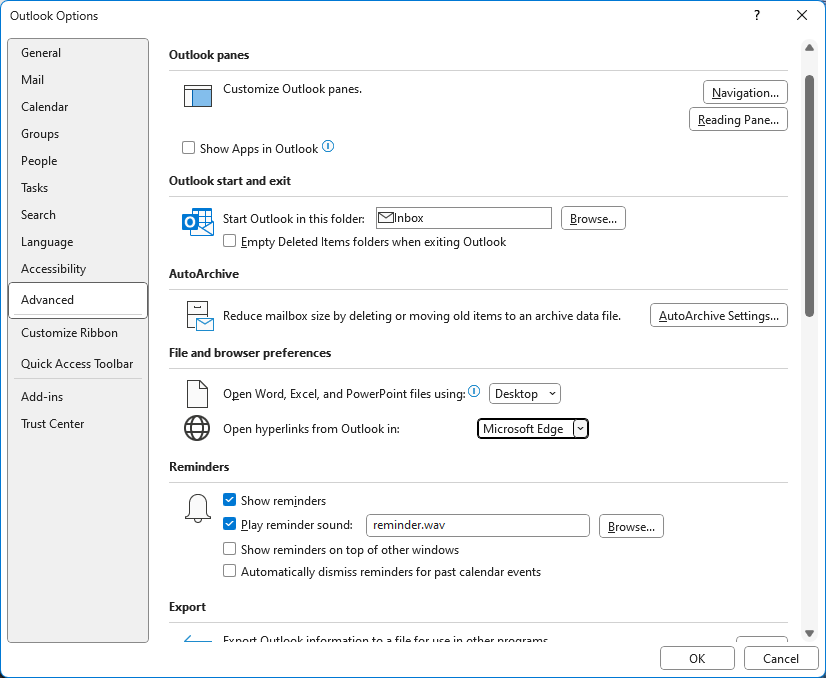This screenshot has width=826, height=678.
Task: Open Customize Ribbon settings
Action: tap(78, 333)
